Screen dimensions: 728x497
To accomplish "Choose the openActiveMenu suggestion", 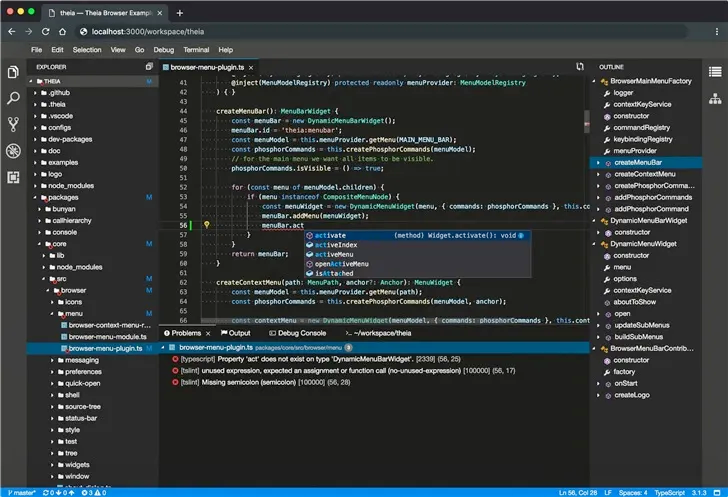I will coord(418,264).
